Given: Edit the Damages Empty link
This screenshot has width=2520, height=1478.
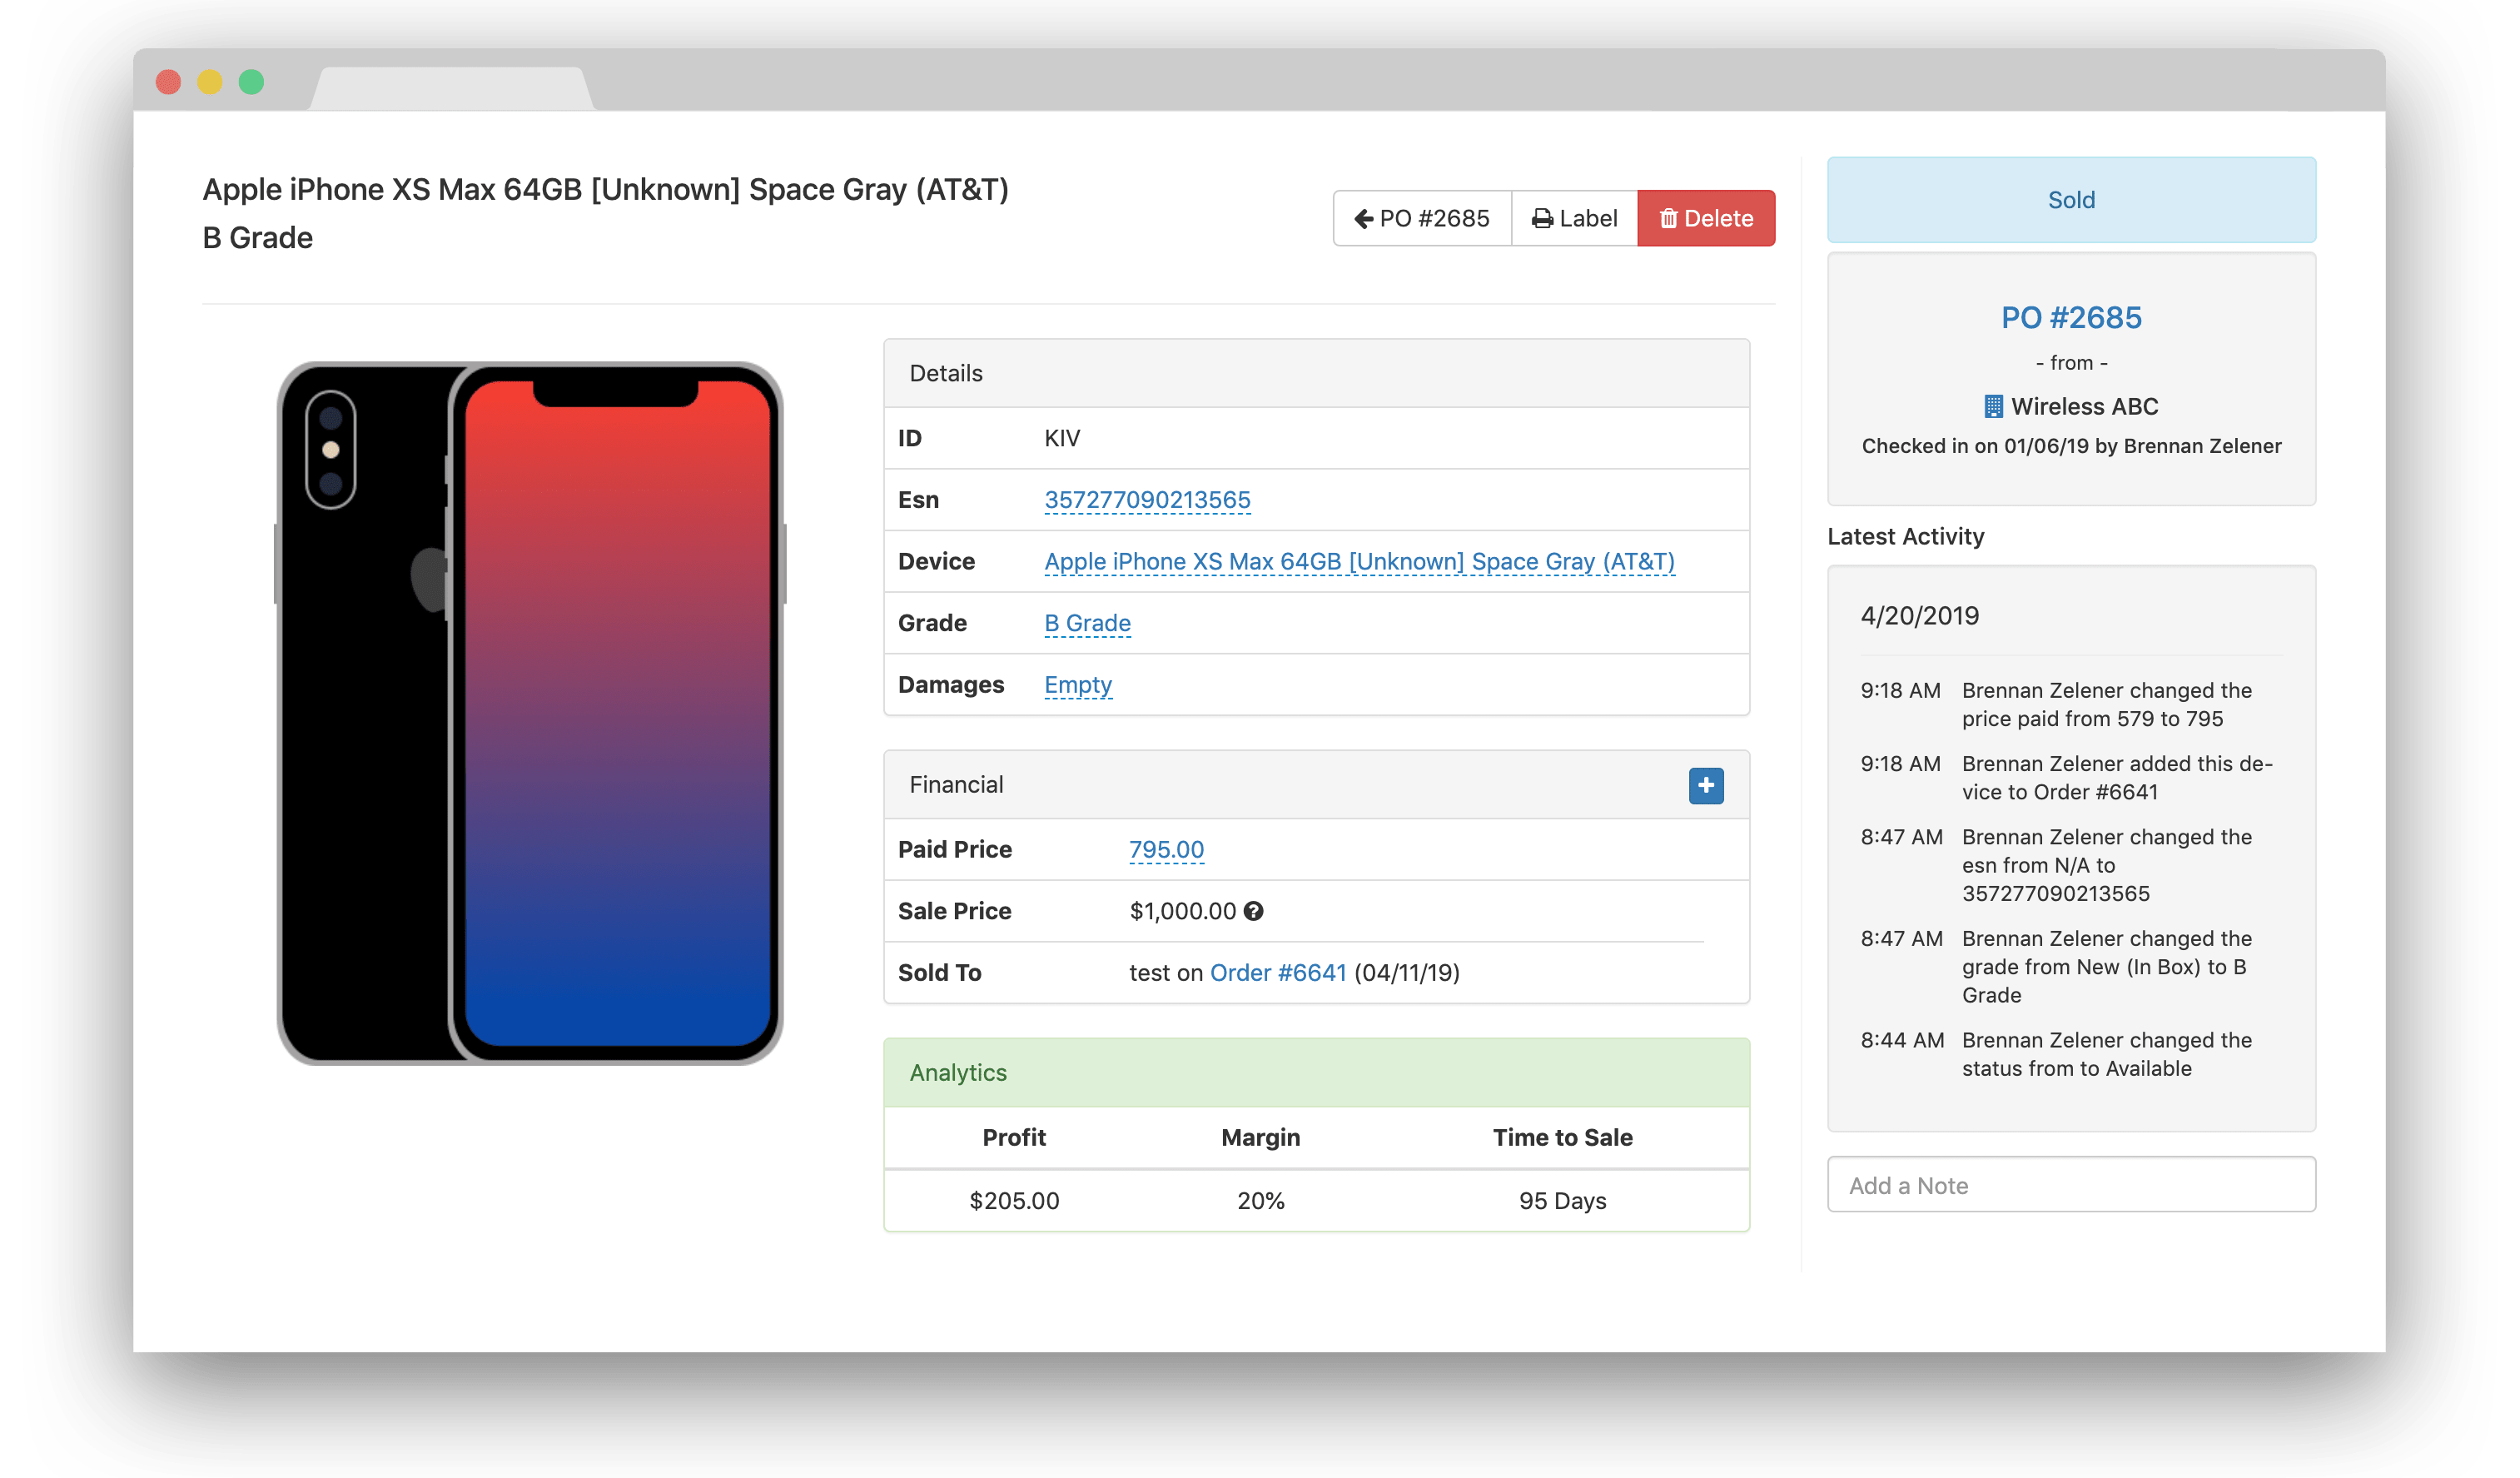Looking at the screenshot, I should [x=1078, y=685].
